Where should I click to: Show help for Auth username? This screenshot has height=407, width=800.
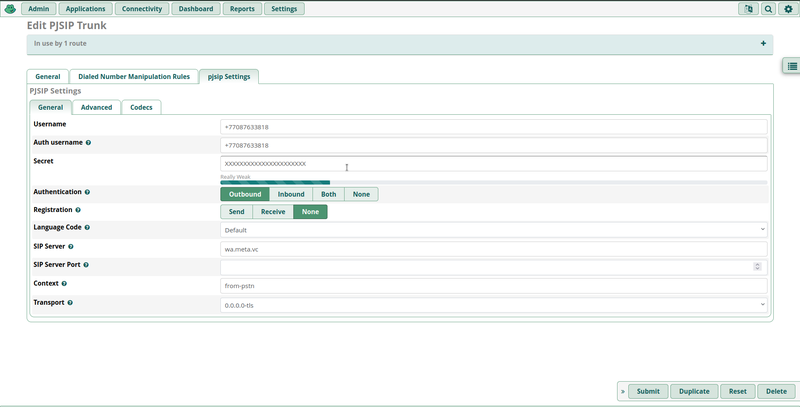pyautogui.click(x=88, y=143)
